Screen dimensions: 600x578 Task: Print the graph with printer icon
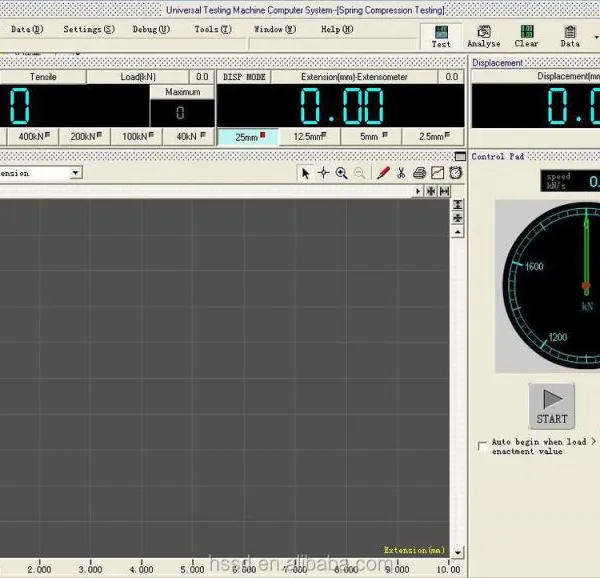(x=419, y=173)
